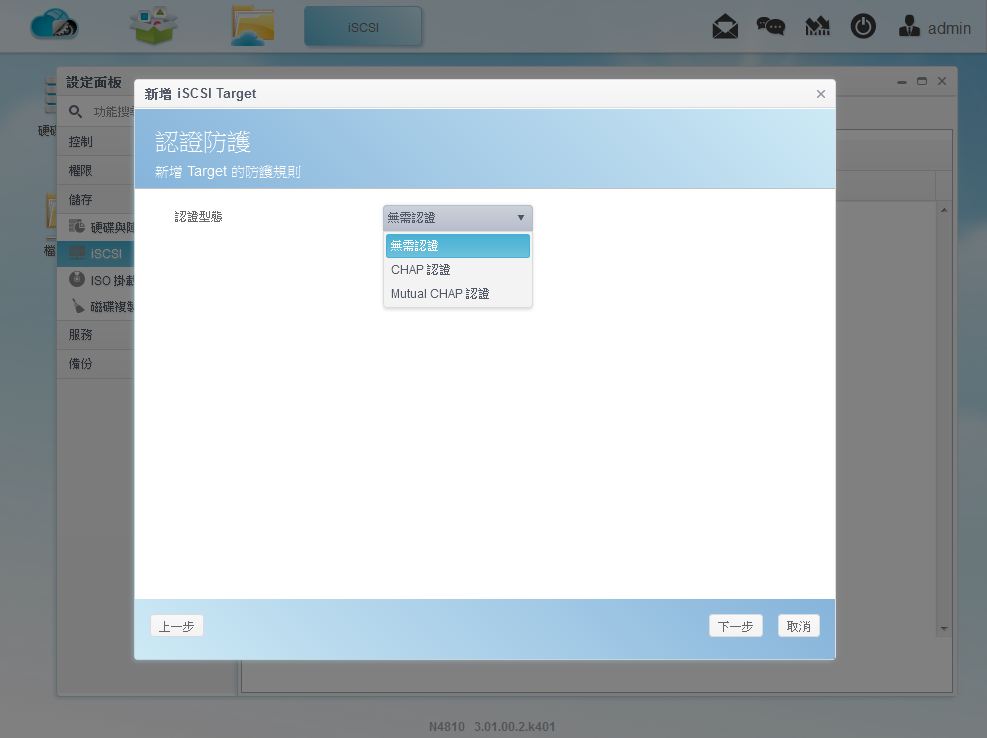Open the chat messages bubble icon
Screen dimensions: 987x738
click(770, 26)
